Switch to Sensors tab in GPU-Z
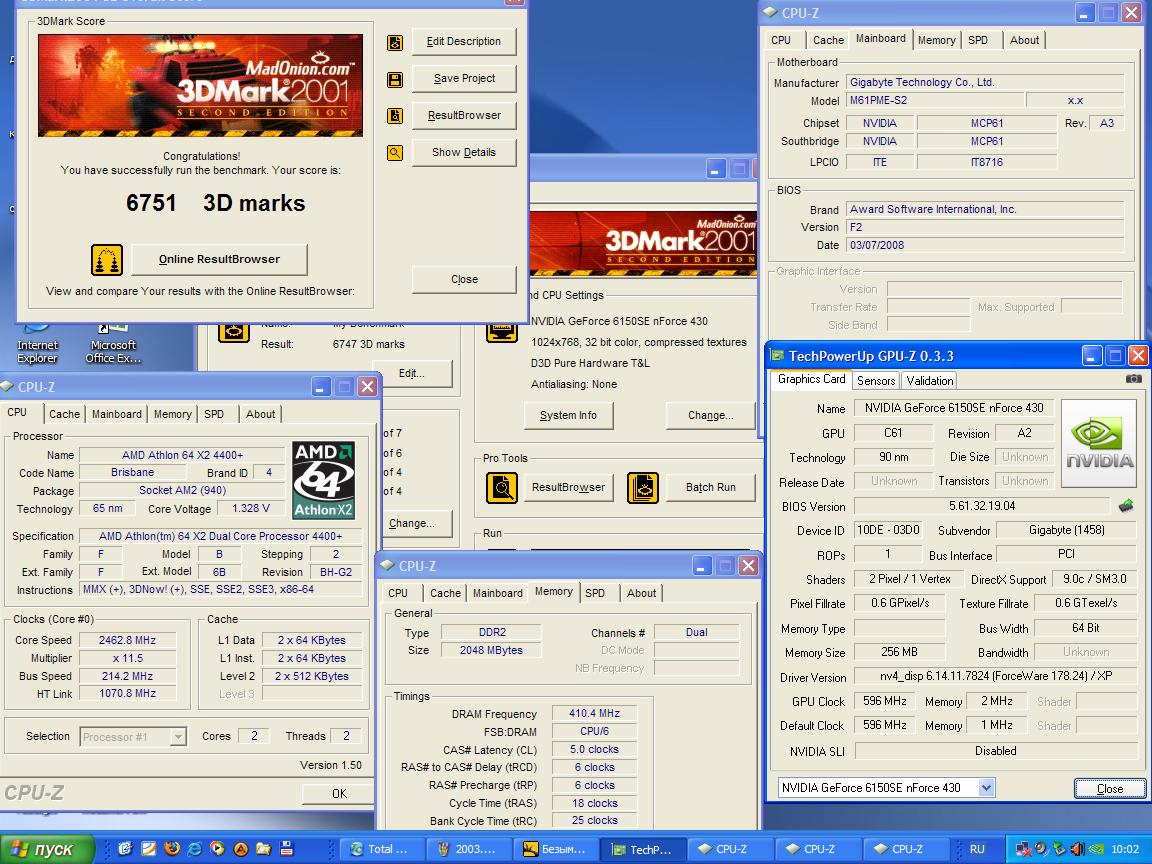 pyautogui.click(x=876, y=381)
